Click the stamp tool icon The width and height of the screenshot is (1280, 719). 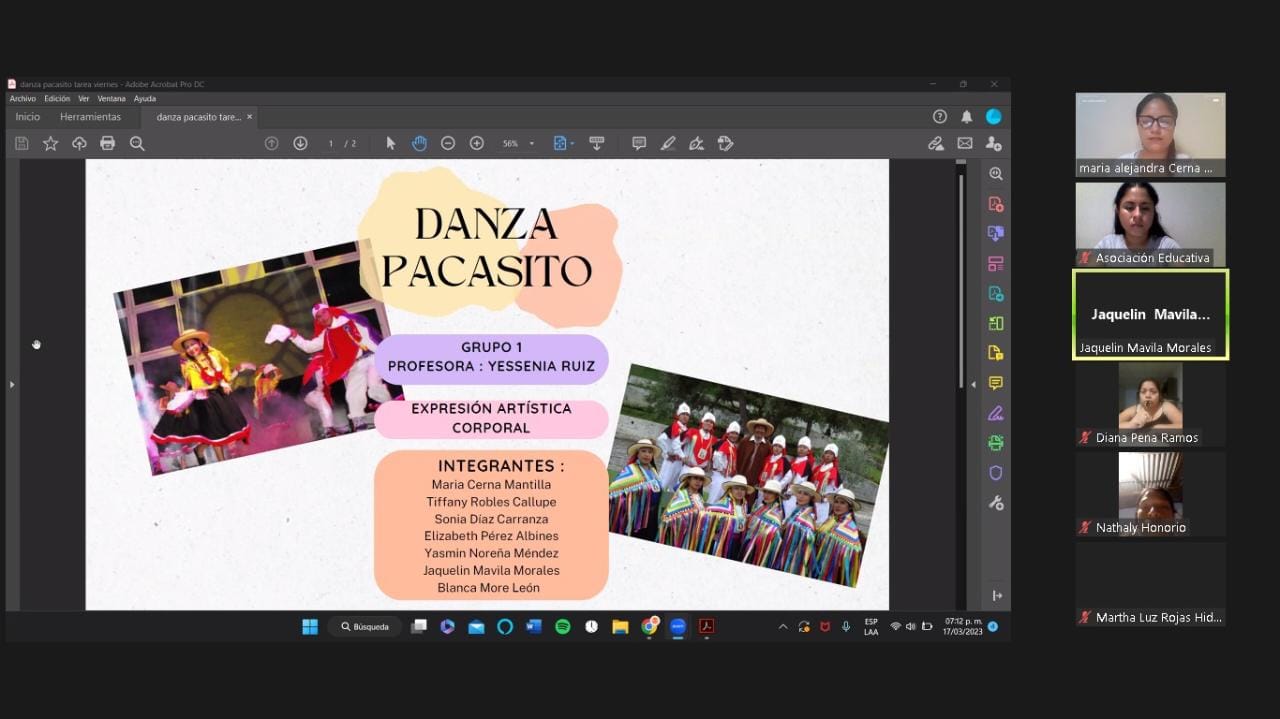tap(726, 143)
